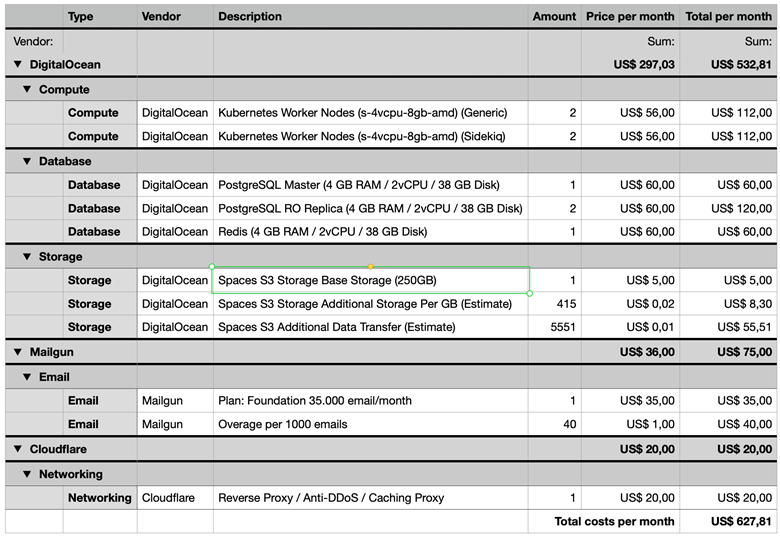Click the DigitalOcean total US$ 532,81
Screen dimensions: 780x536
(741, 65)
